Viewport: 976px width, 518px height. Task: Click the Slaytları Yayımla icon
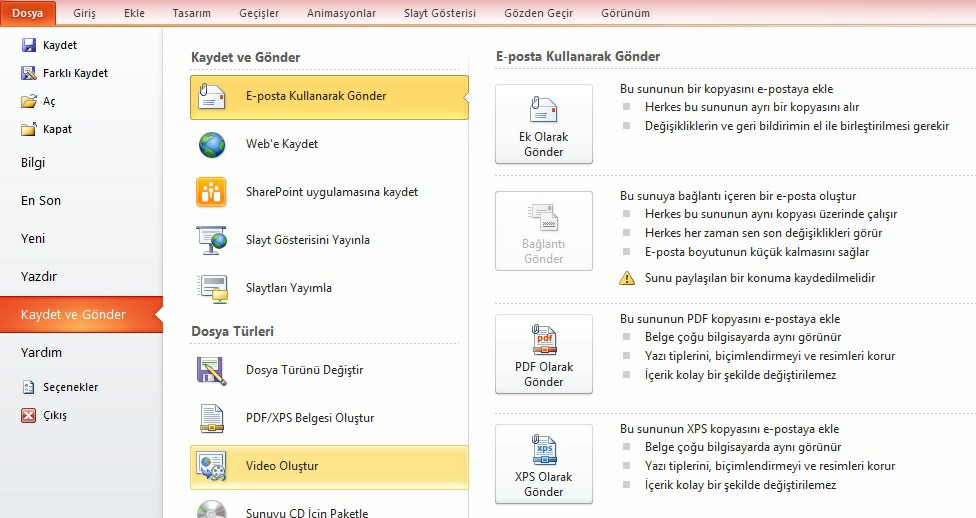pos(212,288)
